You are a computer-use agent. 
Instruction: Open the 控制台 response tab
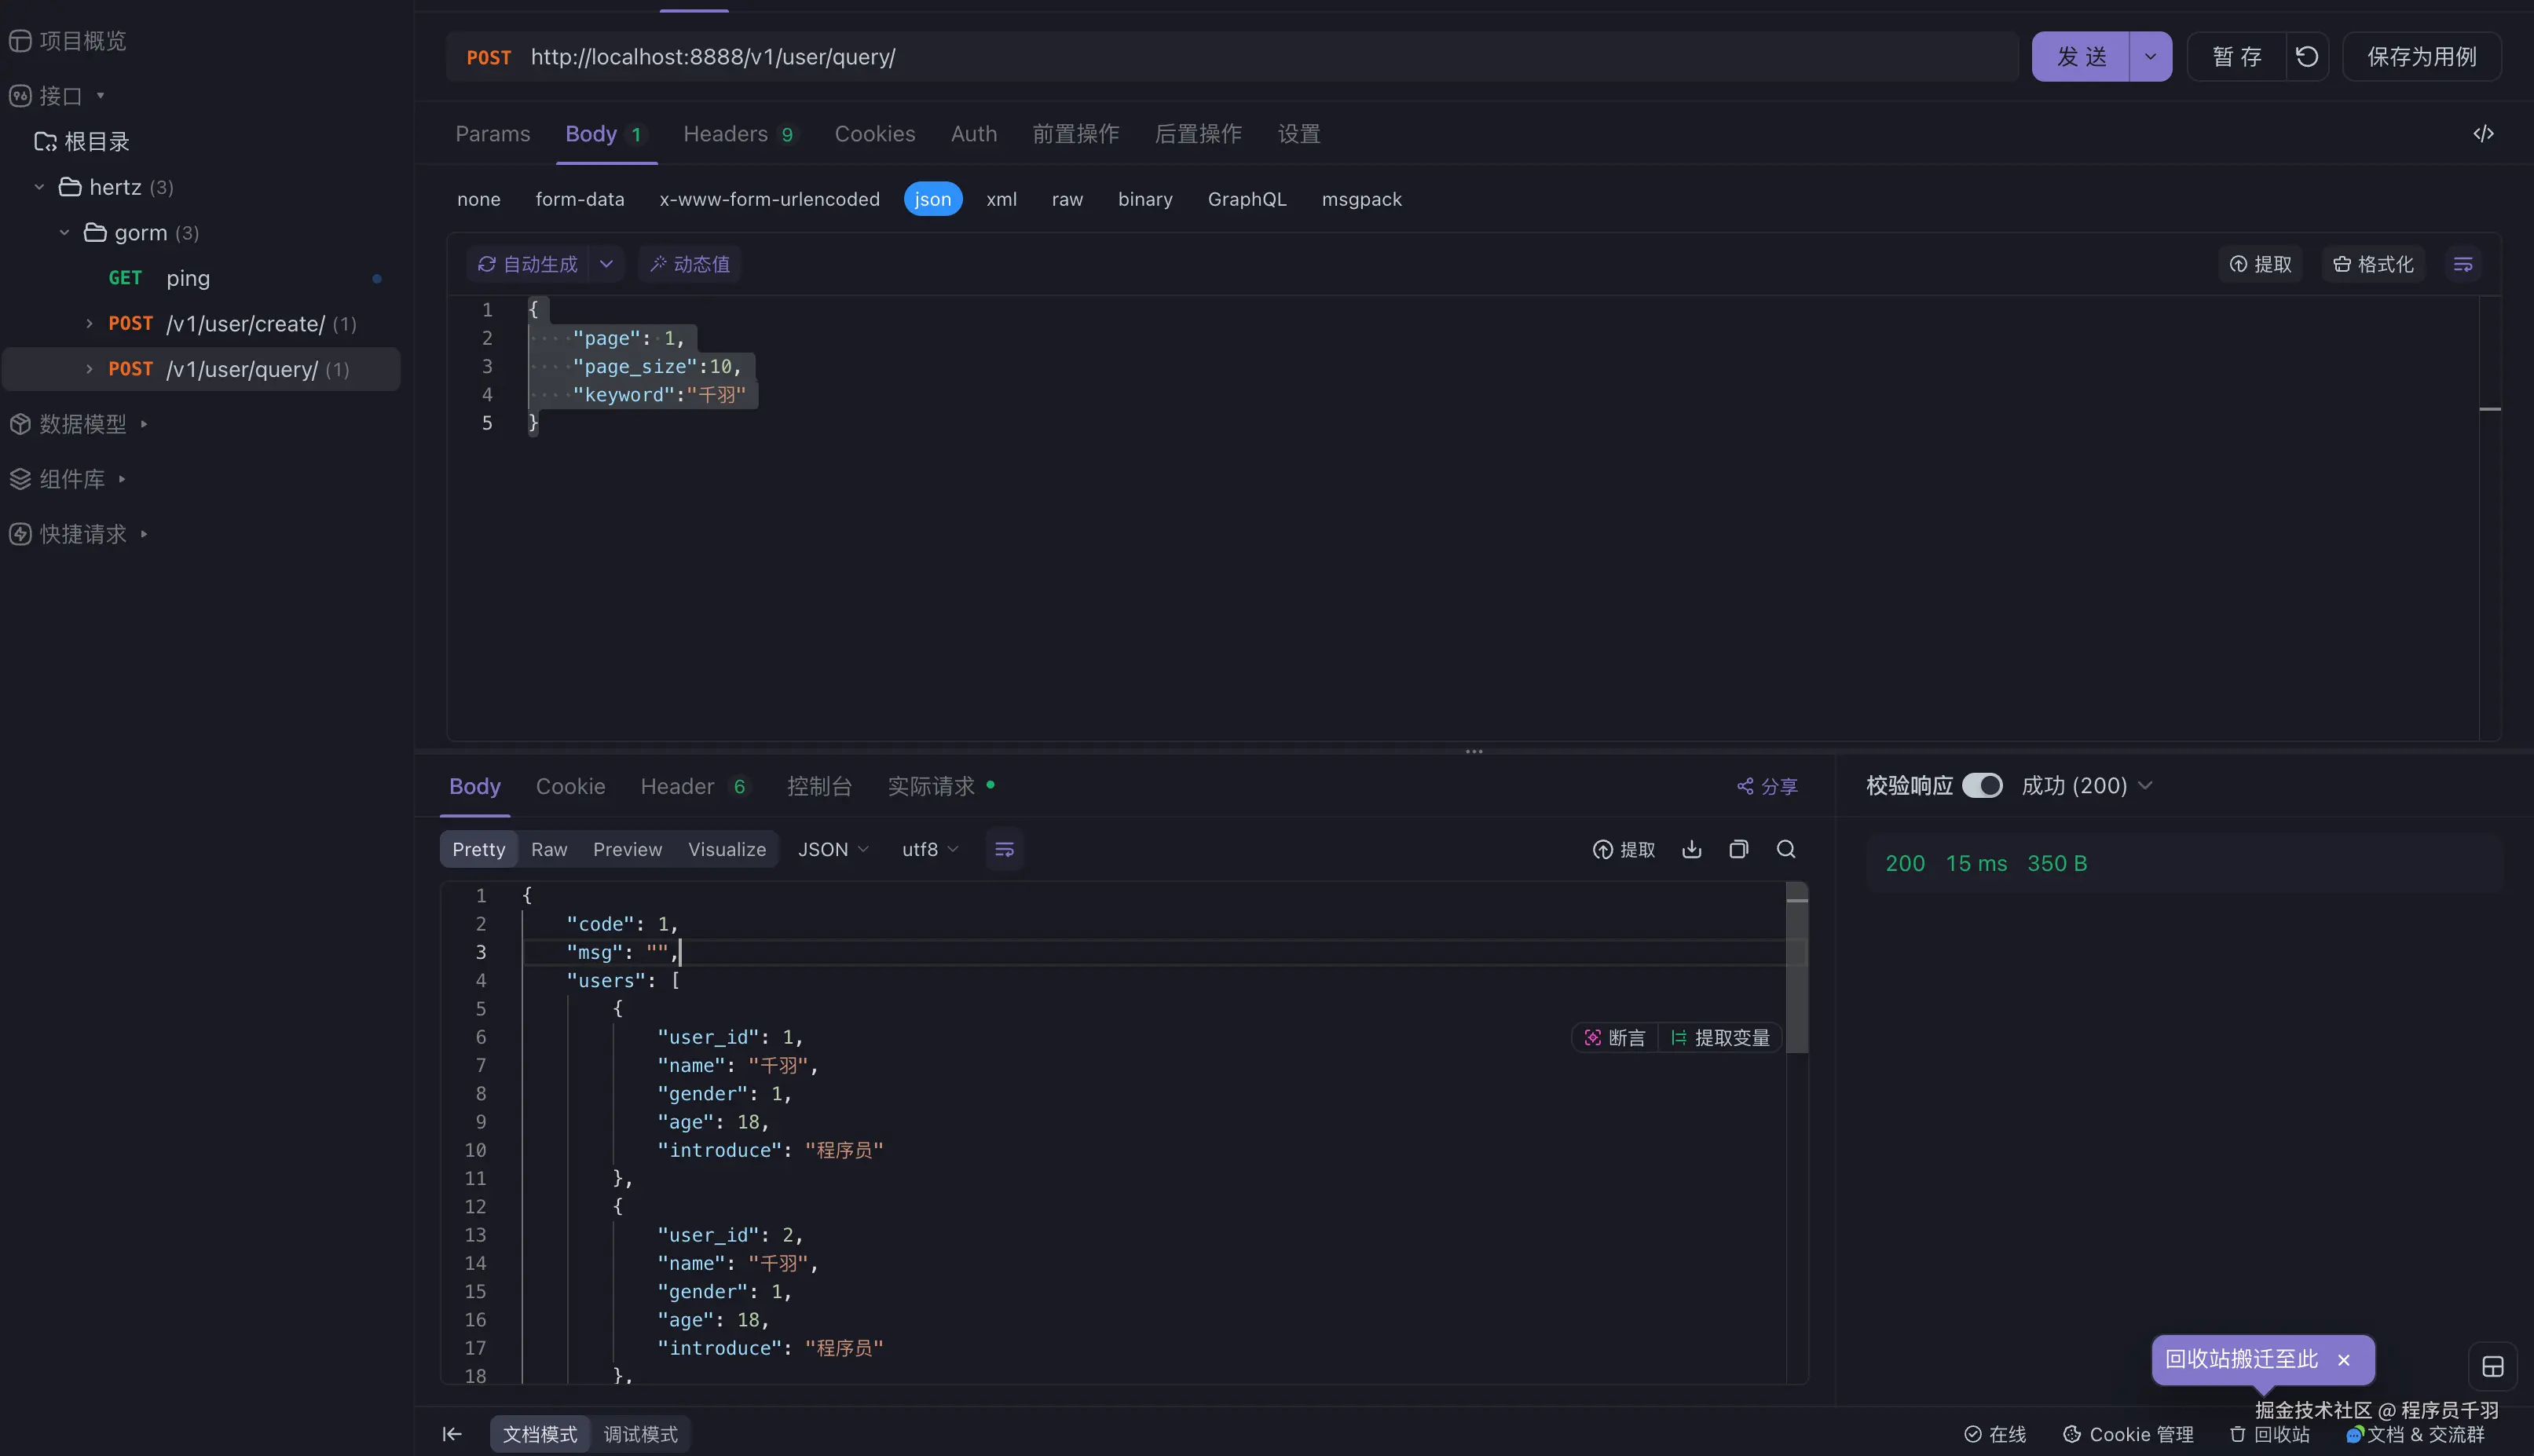tap(819, 786)
